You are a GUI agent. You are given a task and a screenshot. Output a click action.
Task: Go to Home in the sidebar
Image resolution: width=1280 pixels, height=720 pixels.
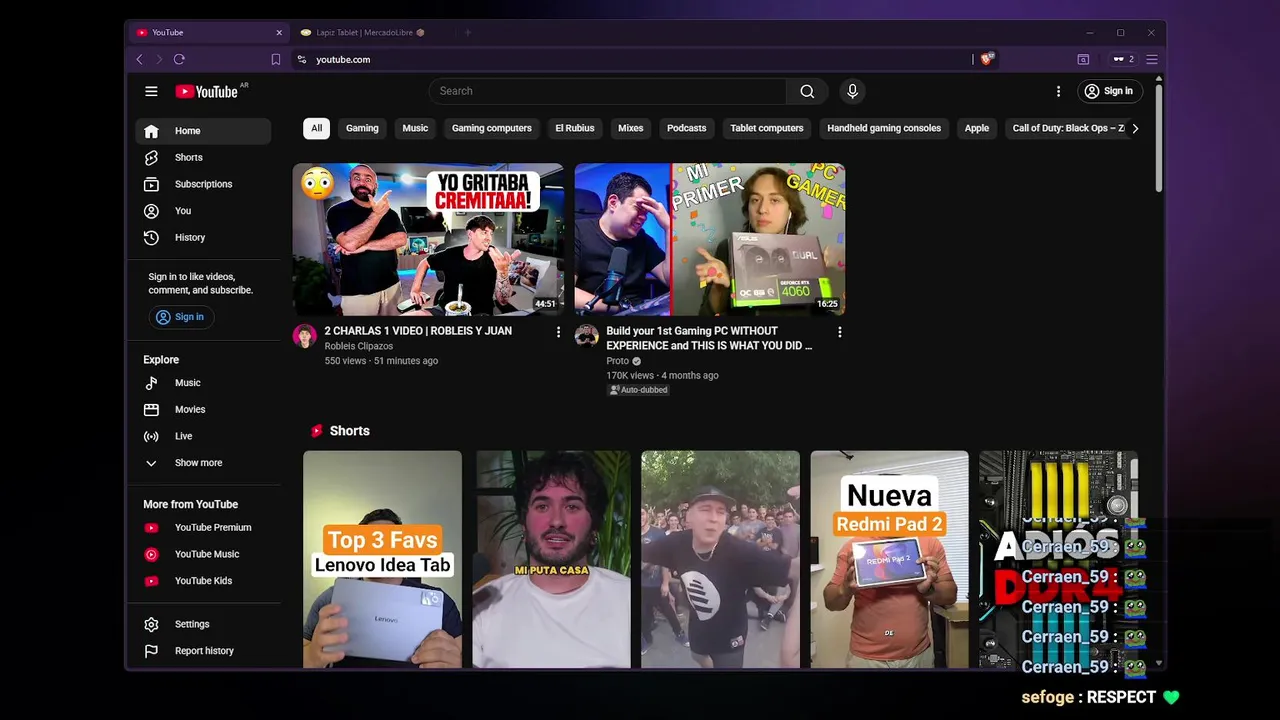pyautogui.click(x=203, y=131)
